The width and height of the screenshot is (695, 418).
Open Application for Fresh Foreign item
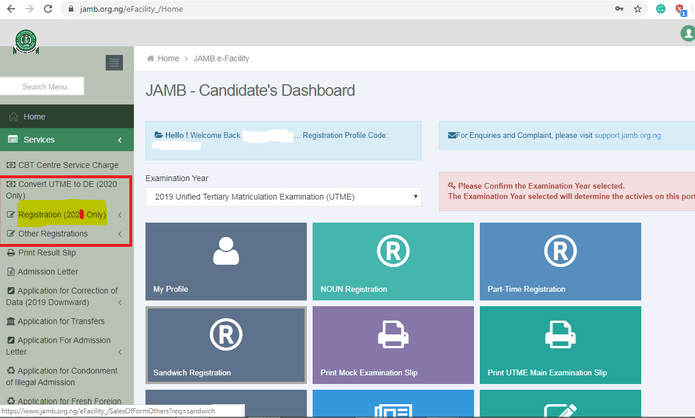pos(64,401)
